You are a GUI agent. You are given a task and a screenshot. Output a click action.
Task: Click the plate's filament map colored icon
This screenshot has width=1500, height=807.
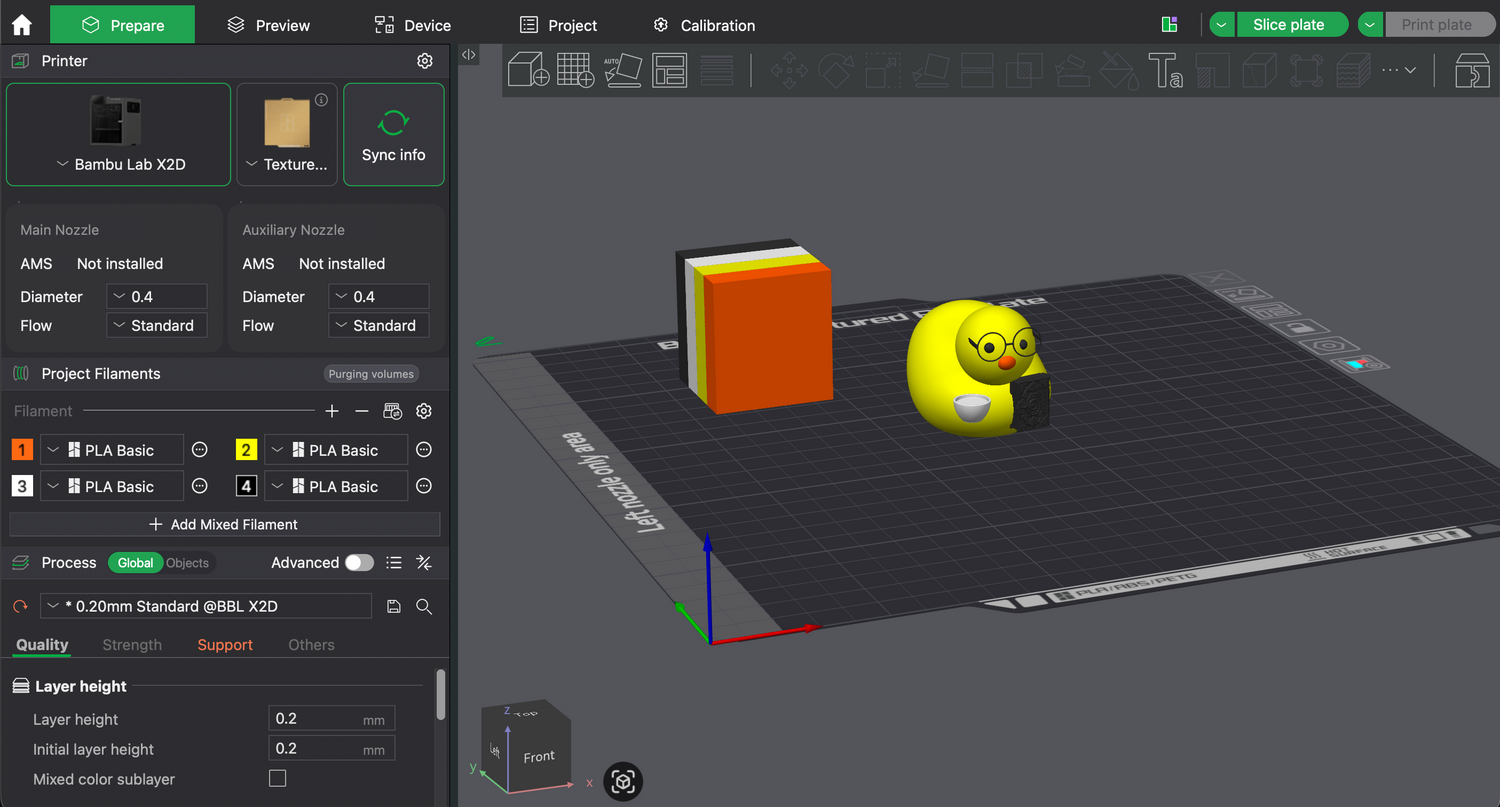coord(1361,364)
